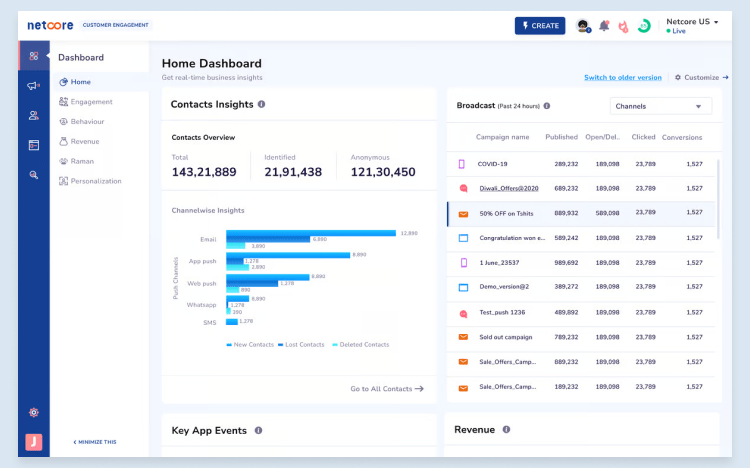Click the Campaign name column header
The image size is (750, 468).
502,137
